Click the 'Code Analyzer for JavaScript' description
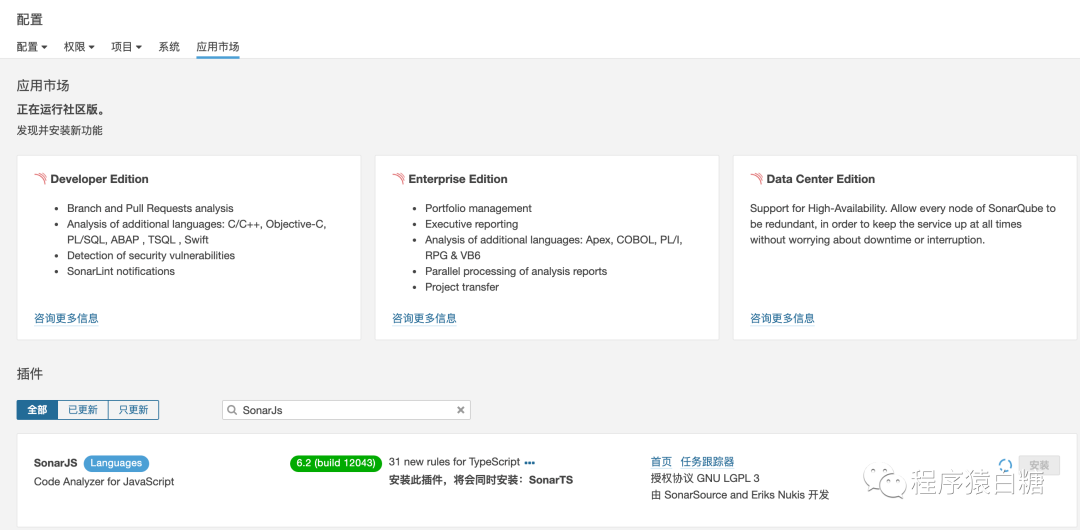Image resolution: width=1080 pixels, height=530 pixels. [x=104, y=482]
